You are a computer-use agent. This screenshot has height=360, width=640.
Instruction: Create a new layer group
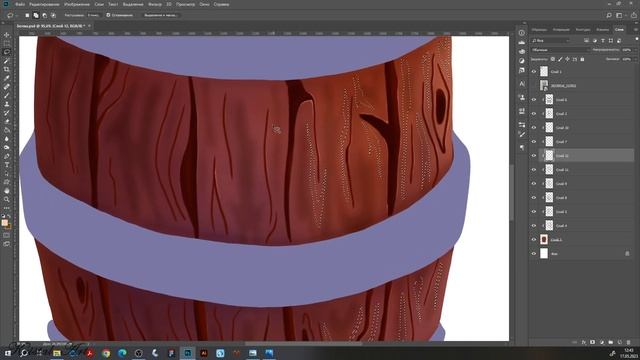pyautogui.click(x=611, y=342)
